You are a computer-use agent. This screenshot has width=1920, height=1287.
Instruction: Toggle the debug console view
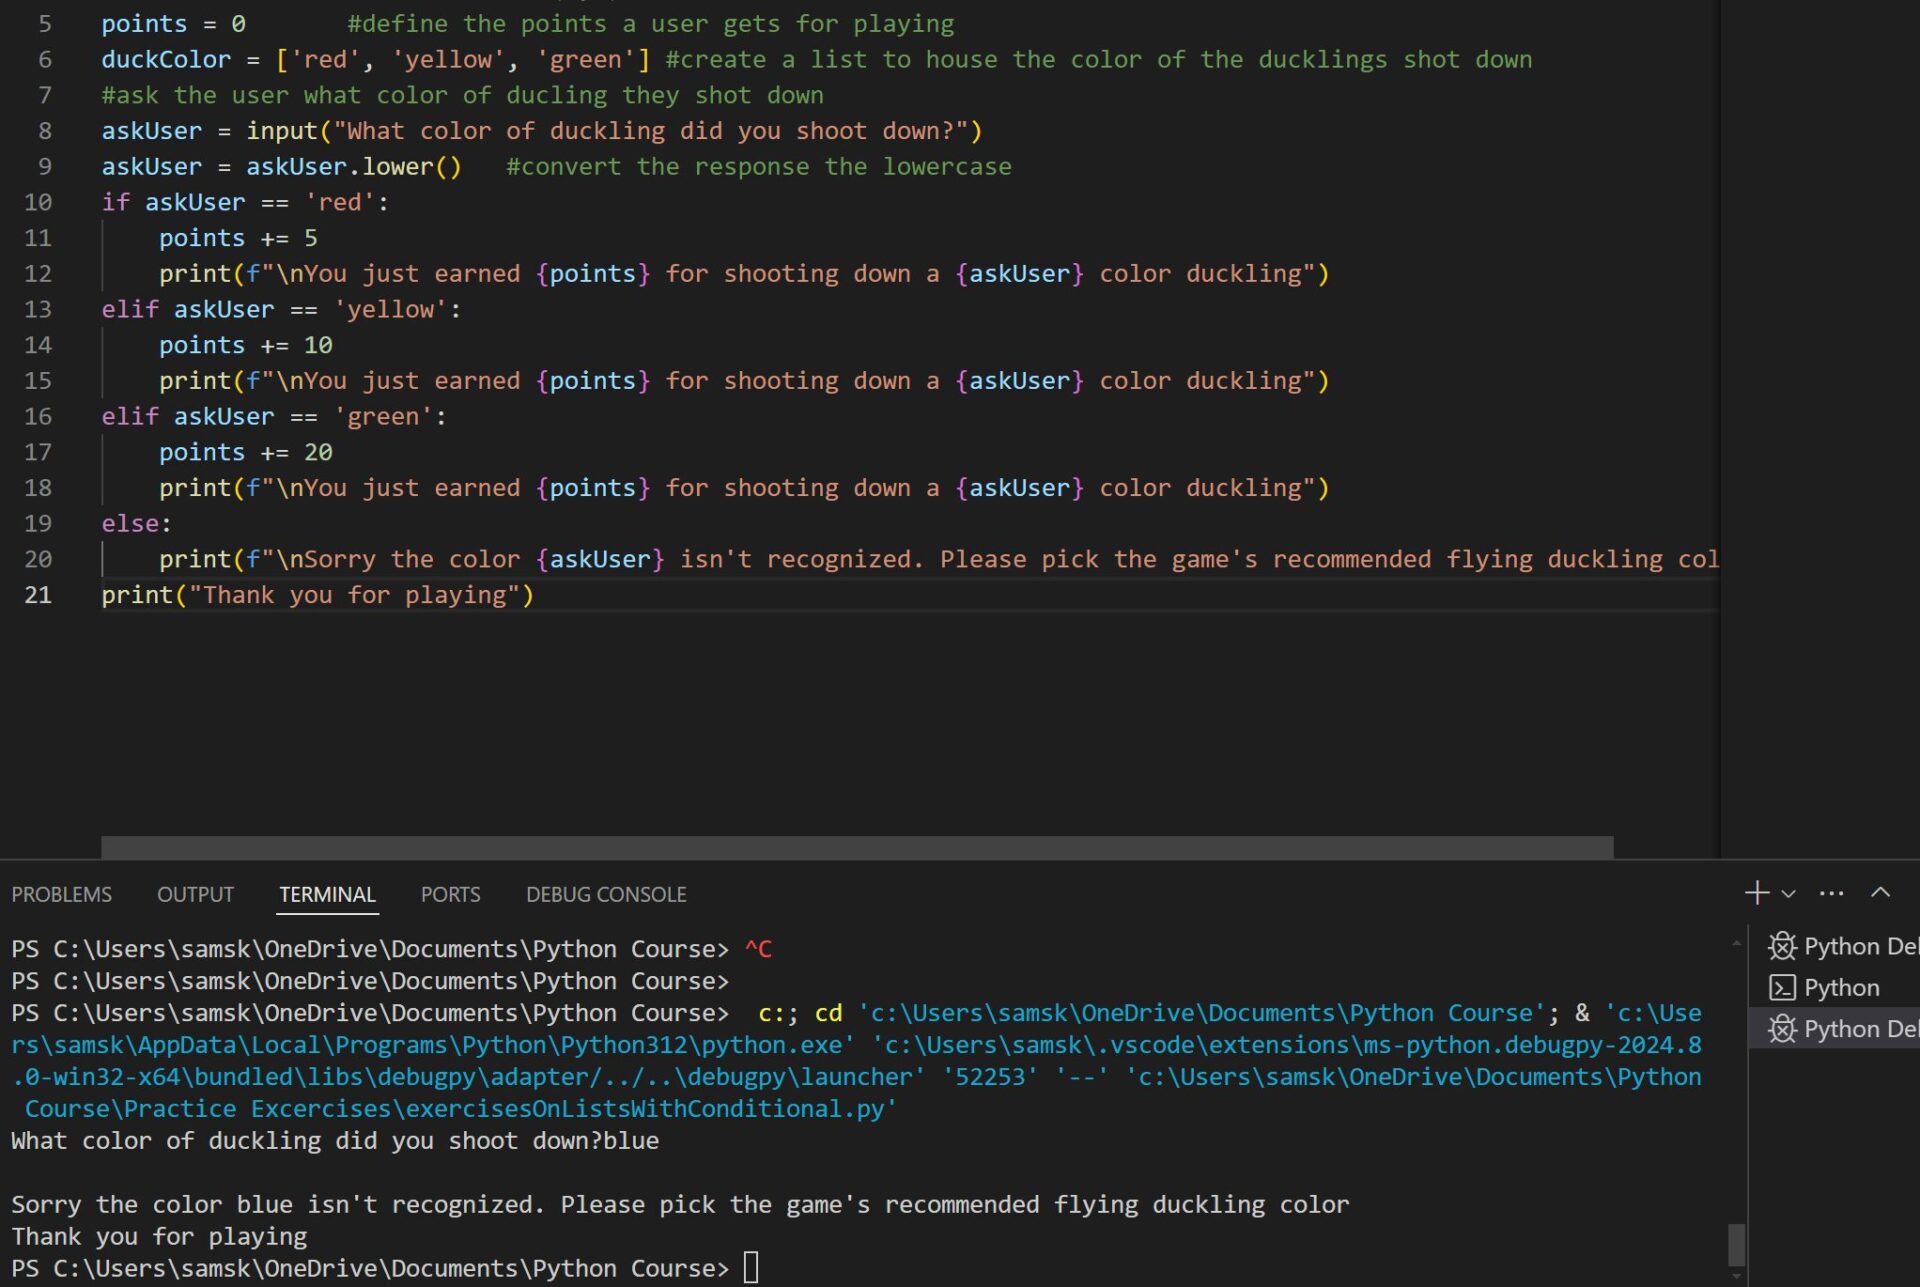pyautogui.click(x=605, y=893)
